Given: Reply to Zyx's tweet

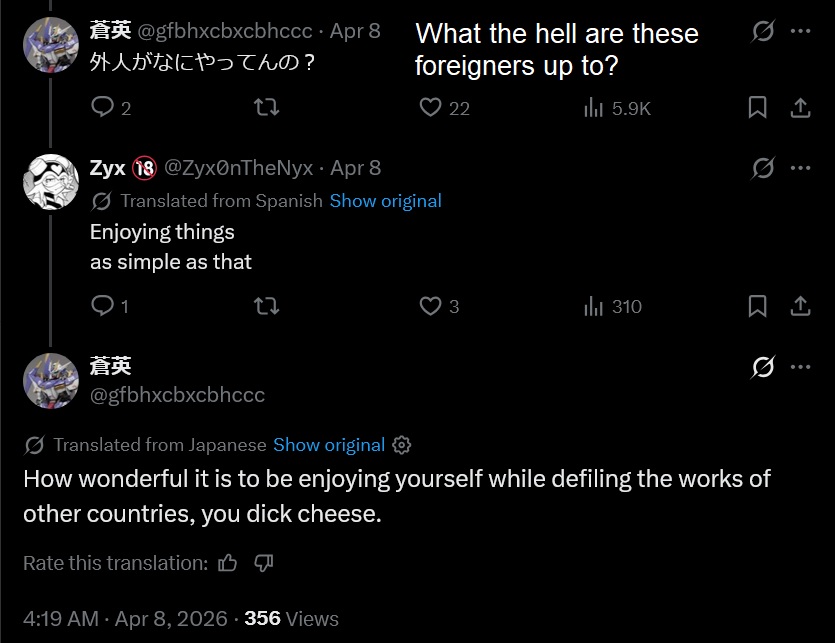Looking at the screenshot, I should [102, 306].
